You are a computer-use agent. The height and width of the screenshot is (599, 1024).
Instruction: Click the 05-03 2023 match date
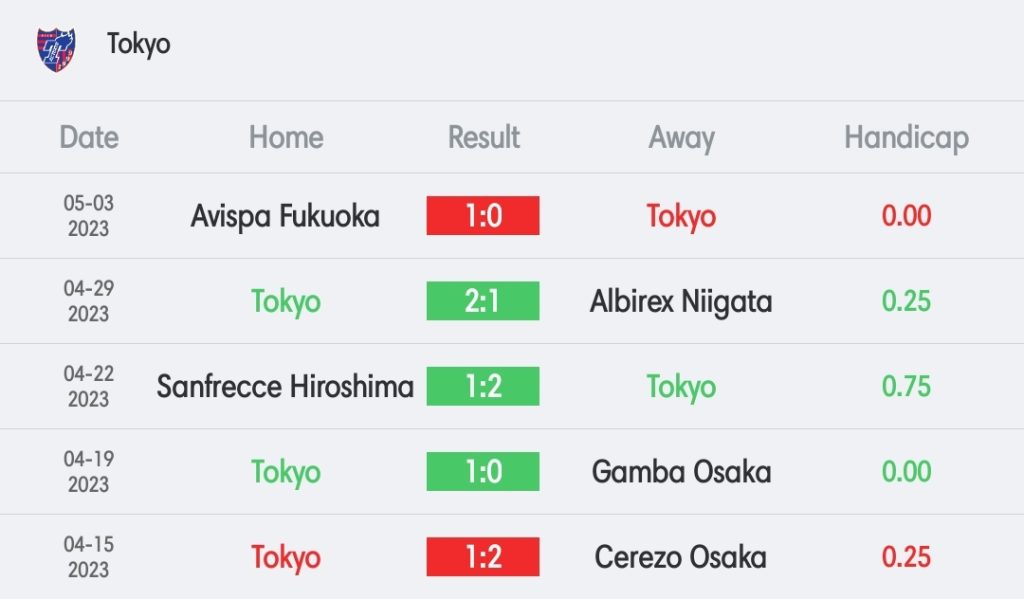89,216
